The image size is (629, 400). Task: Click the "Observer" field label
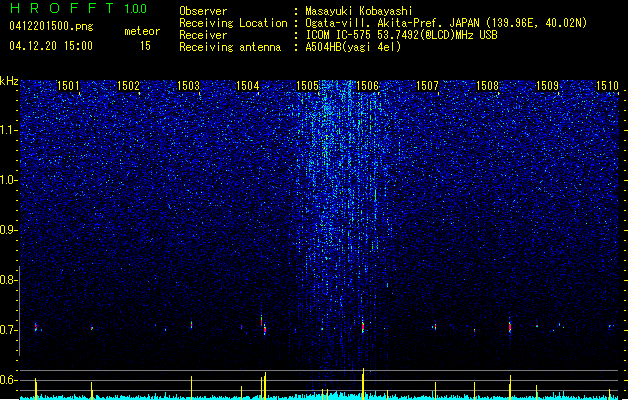point(203,11)
